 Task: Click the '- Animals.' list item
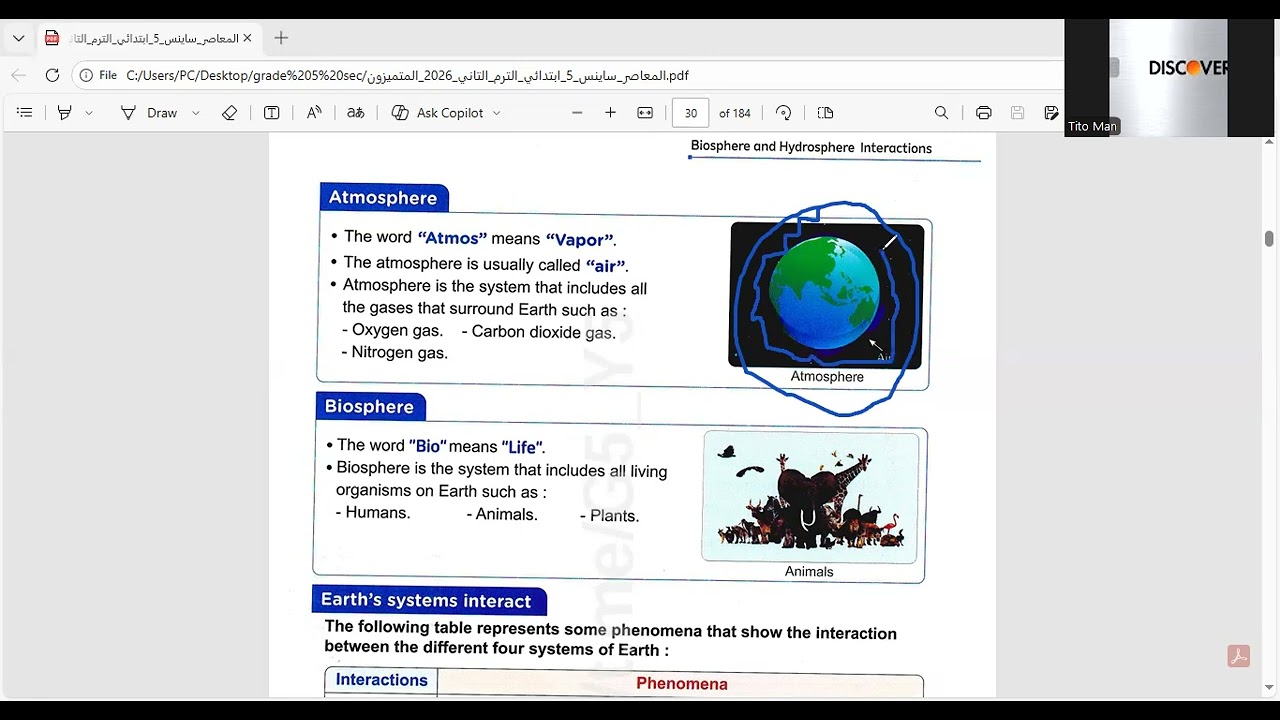tap(502, 514)
